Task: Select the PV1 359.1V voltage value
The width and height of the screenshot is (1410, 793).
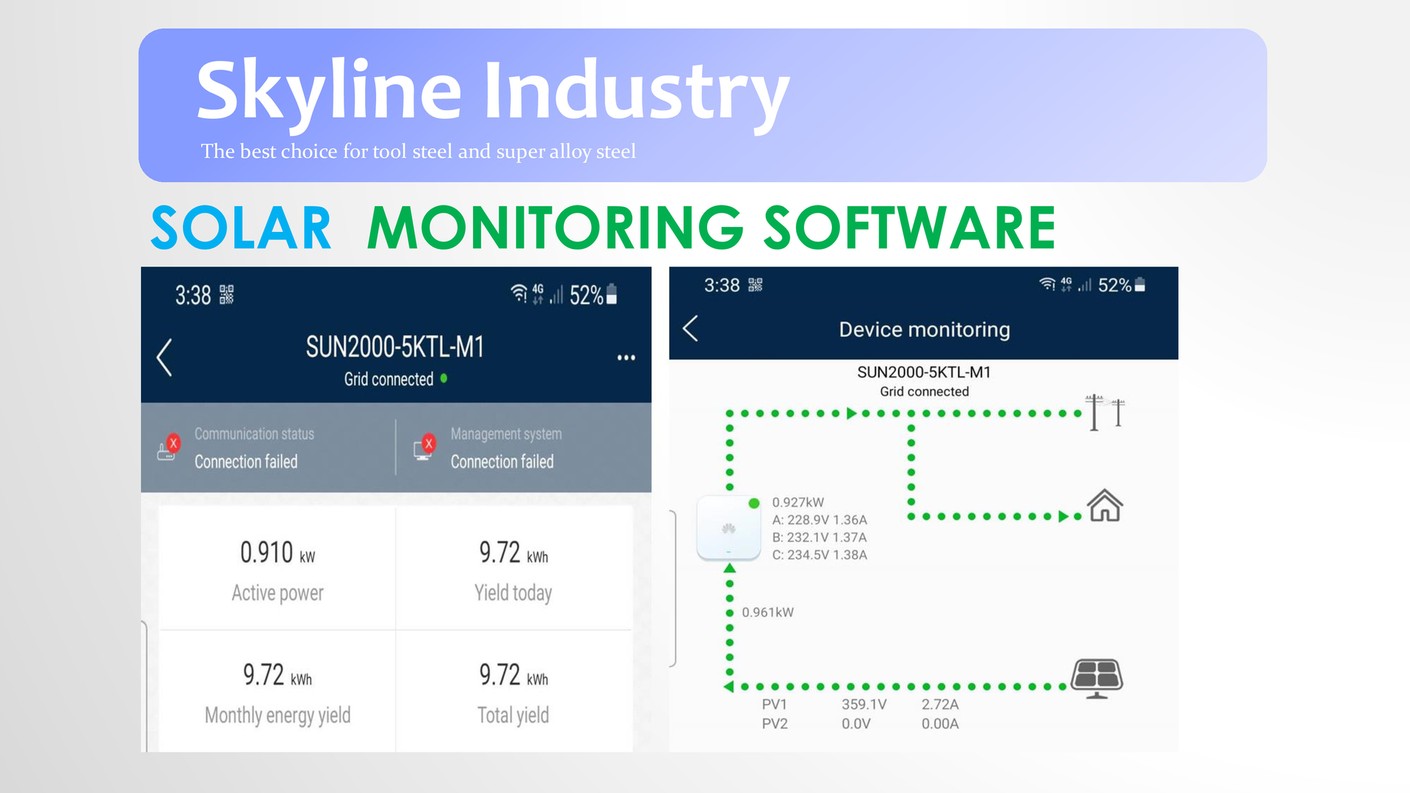Action: pyautogui.click(x=864, y=704)
